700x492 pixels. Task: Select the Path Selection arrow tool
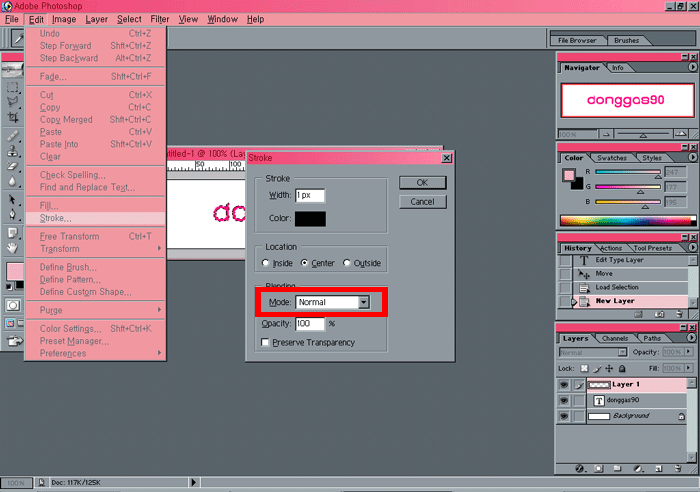(12, 200)
